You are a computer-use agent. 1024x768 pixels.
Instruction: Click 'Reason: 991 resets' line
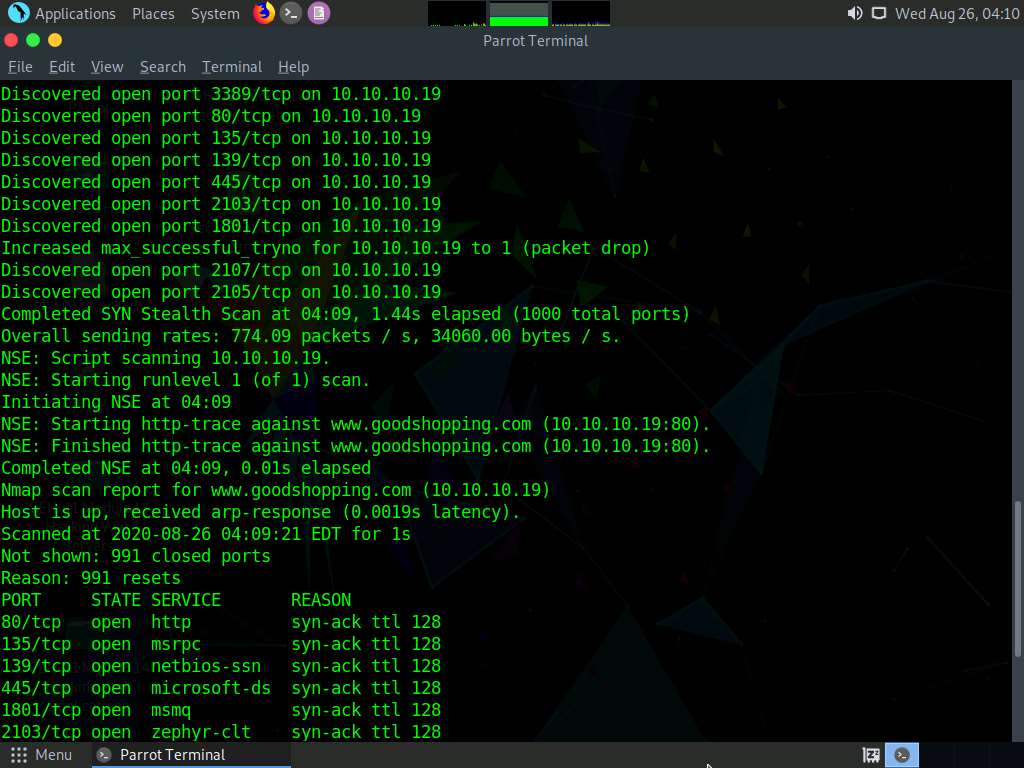coord(91,578)
